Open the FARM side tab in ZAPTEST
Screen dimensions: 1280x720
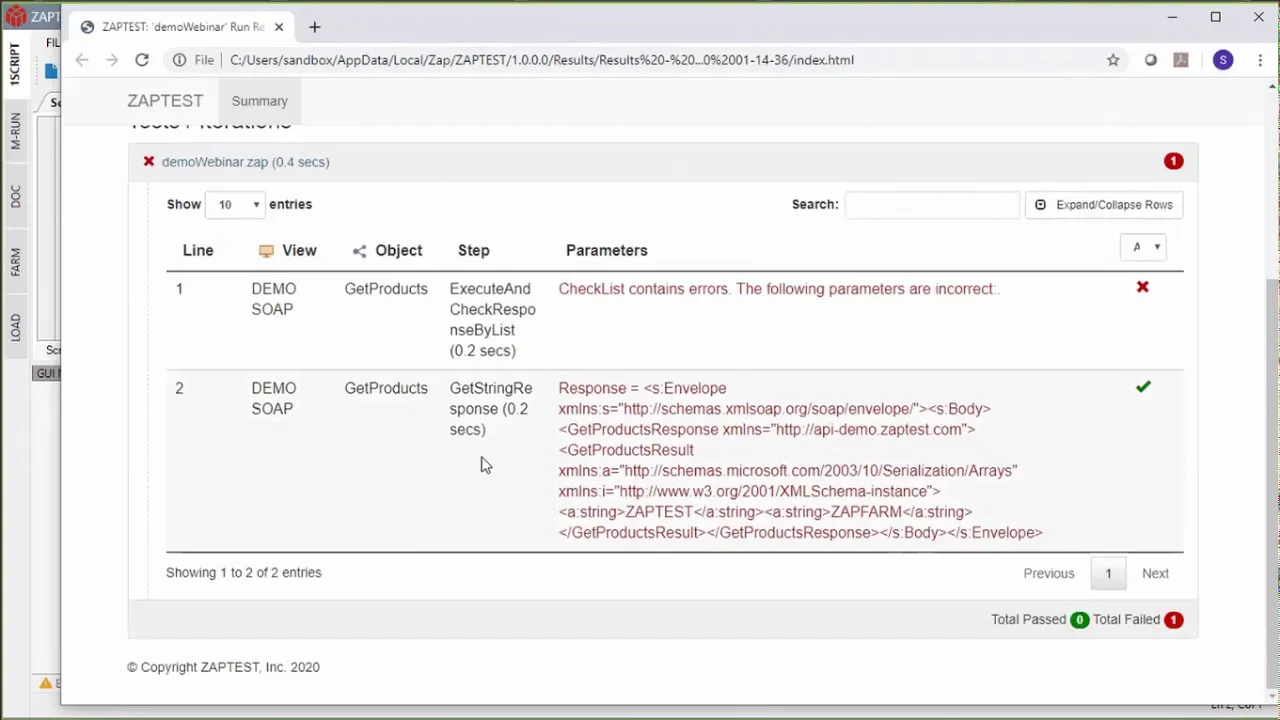pyautogui.click(x=15, y=262)
